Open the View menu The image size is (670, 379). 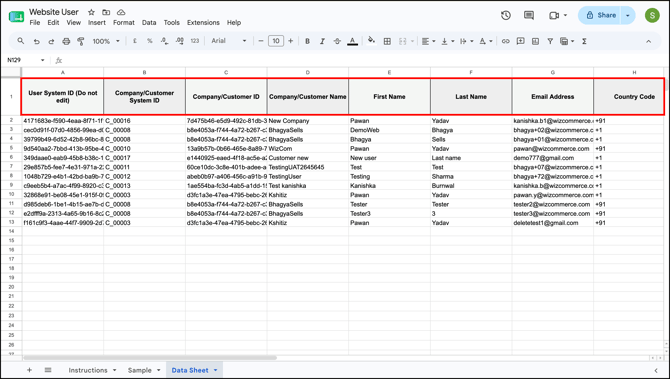tap(73, 23)
